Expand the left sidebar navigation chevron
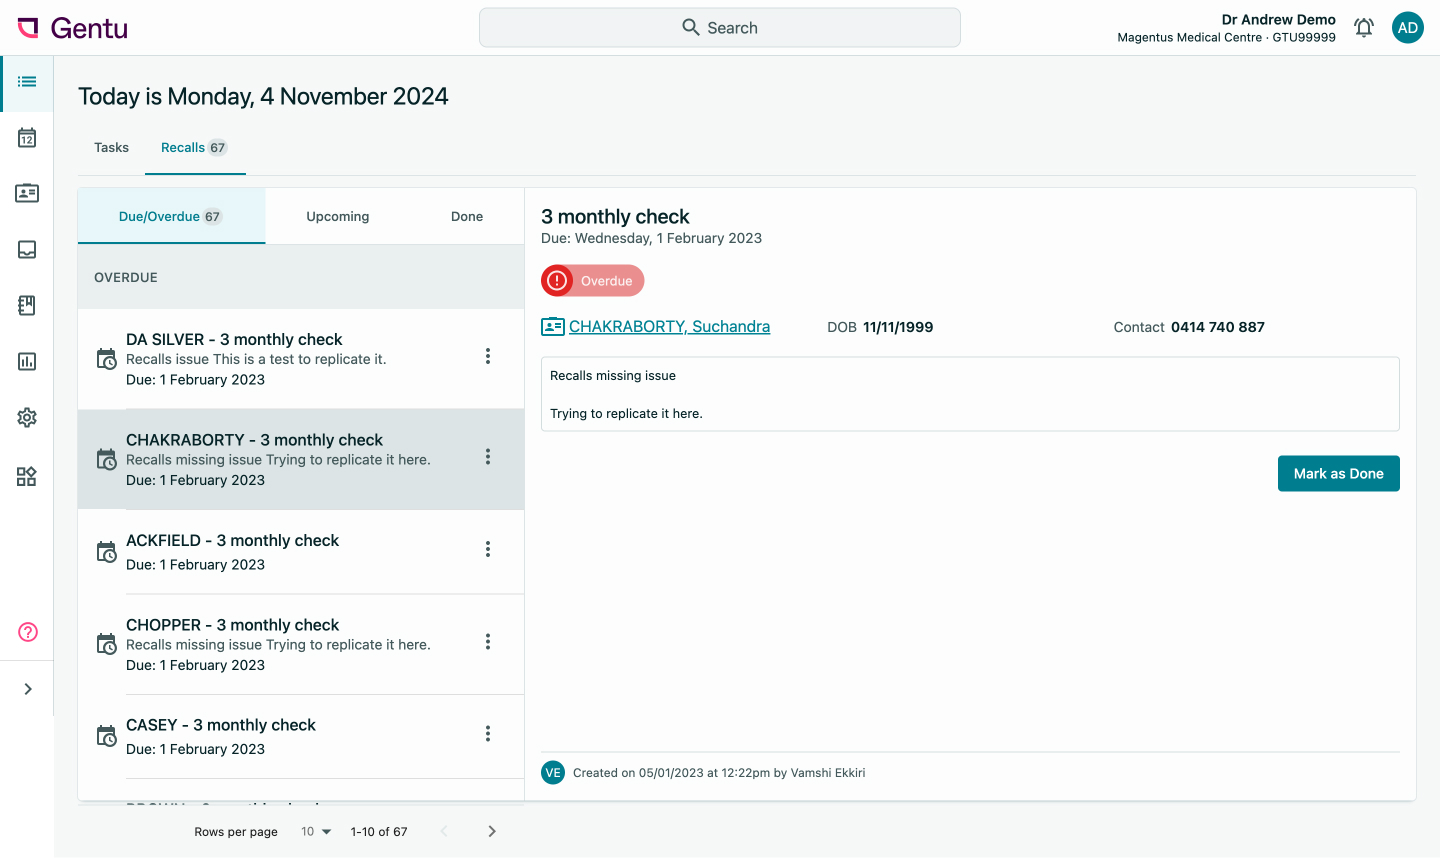The width and height of the screenshot is (1440, 858). 28,689
